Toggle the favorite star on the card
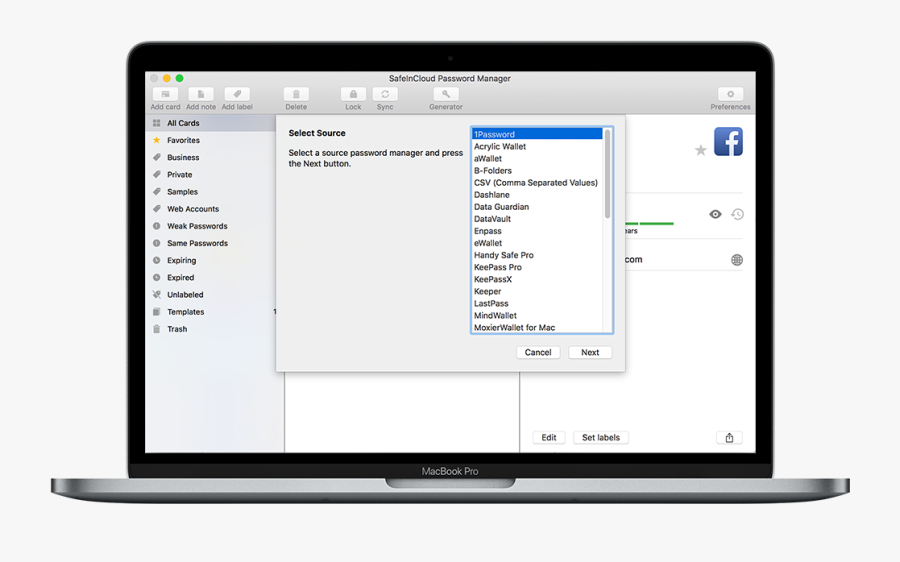 (700, 150)
